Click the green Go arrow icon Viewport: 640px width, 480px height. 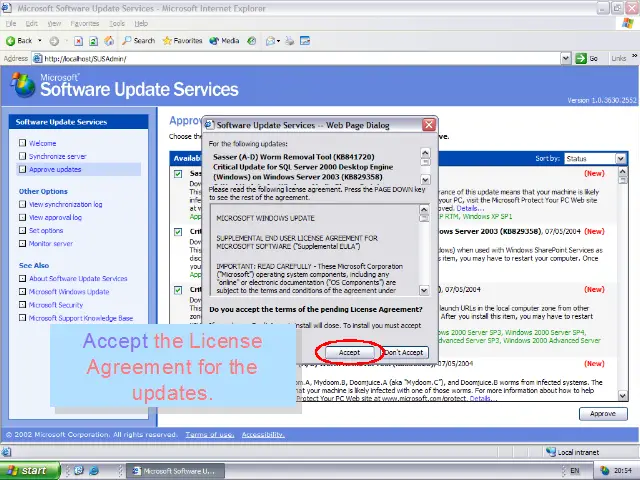tap(581, 59)
